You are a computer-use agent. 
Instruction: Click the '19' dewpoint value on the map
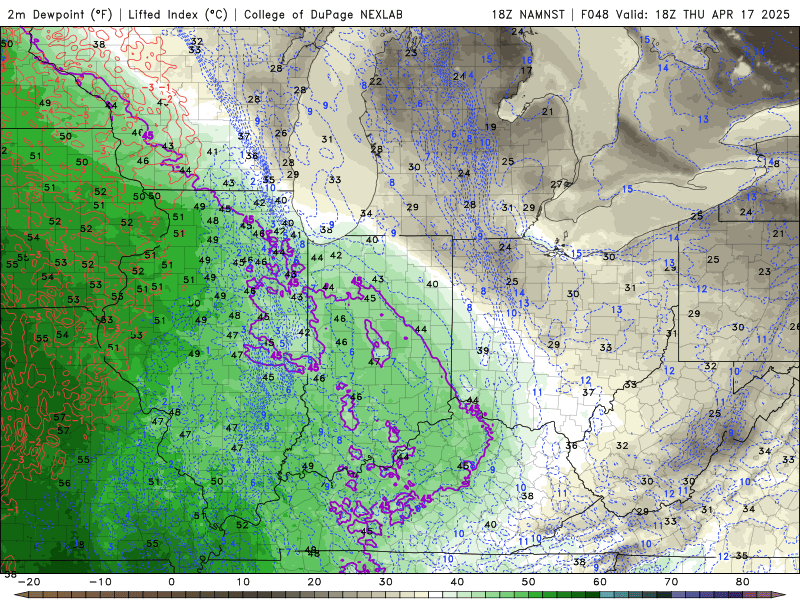click(490, 127)
